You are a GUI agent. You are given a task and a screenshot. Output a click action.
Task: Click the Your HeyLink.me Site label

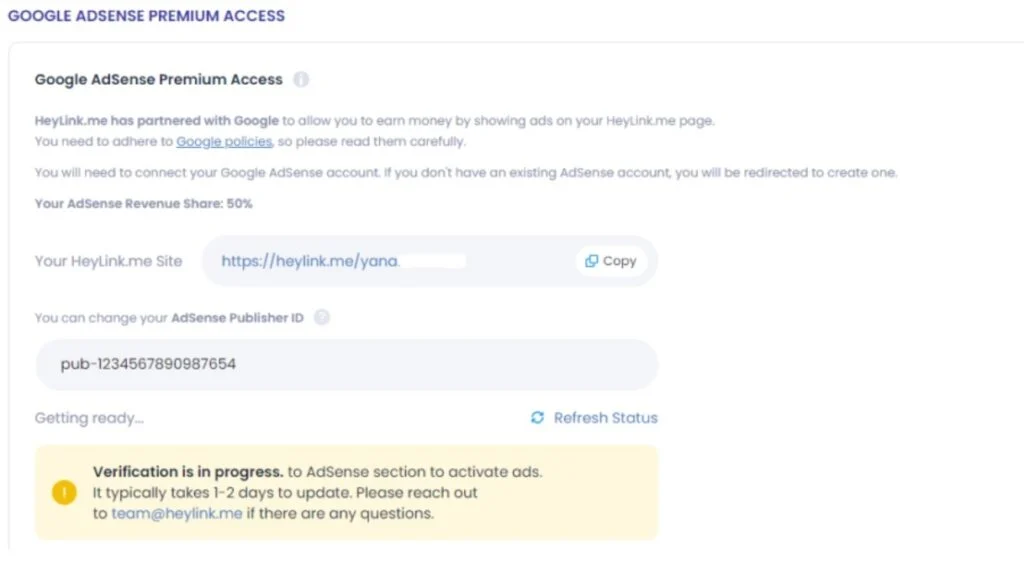pyautogui.click(x=109, y=261)
